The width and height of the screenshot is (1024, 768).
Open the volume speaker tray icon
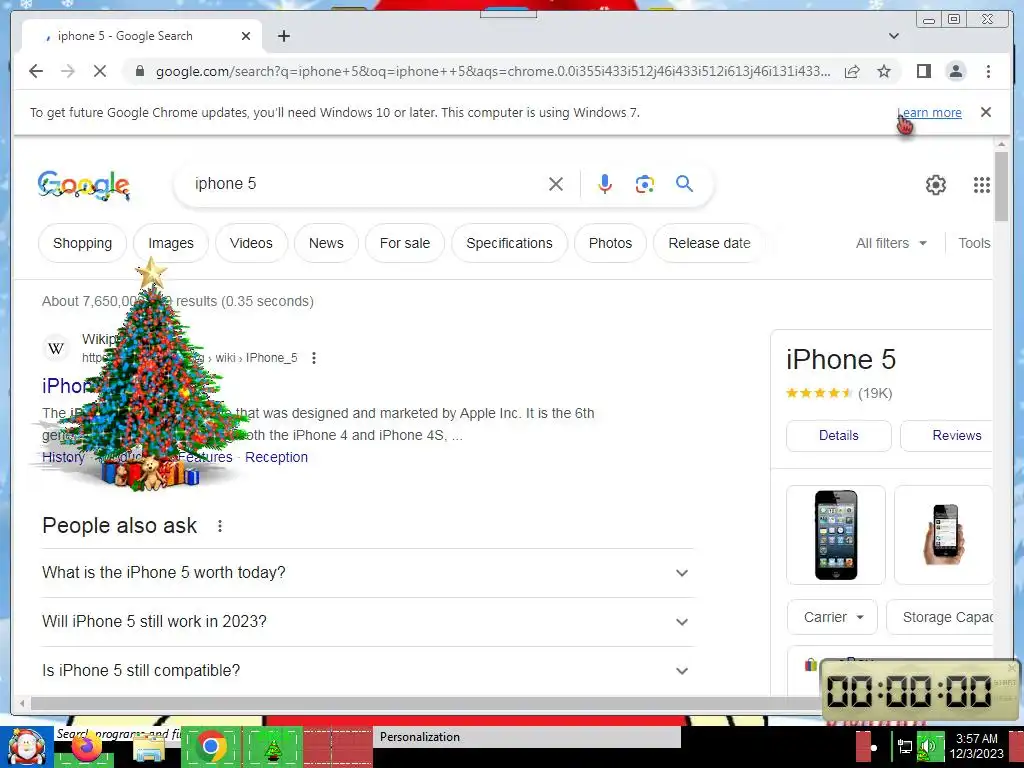pos(928,746)
